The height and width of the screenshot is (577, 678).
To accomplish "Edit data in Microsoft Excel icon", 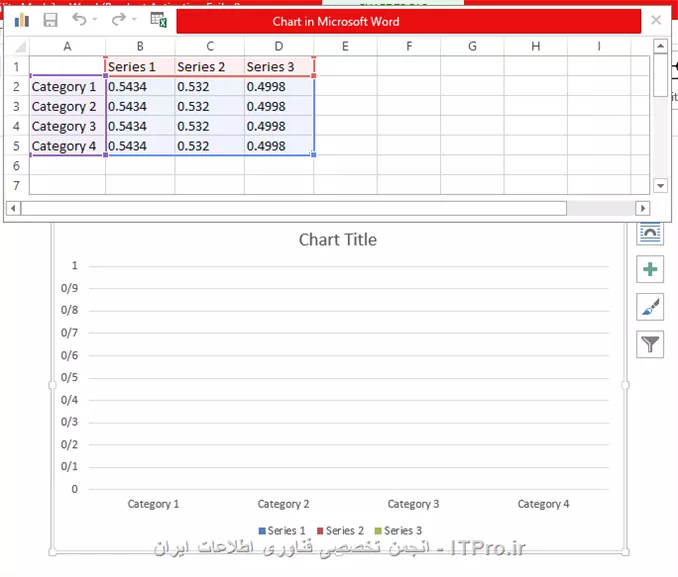I will 158,20.
